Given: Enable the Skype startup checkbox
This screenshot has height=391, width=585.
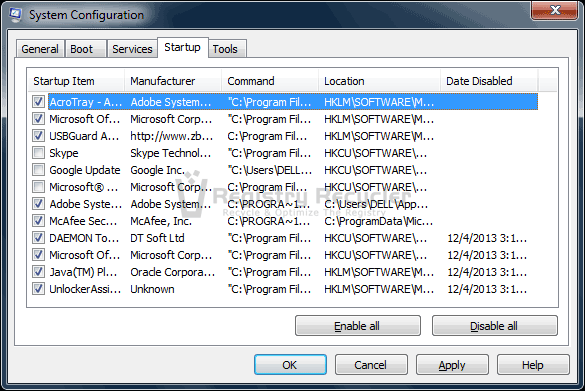Looking at the screenshot, I should pos(38,153).
